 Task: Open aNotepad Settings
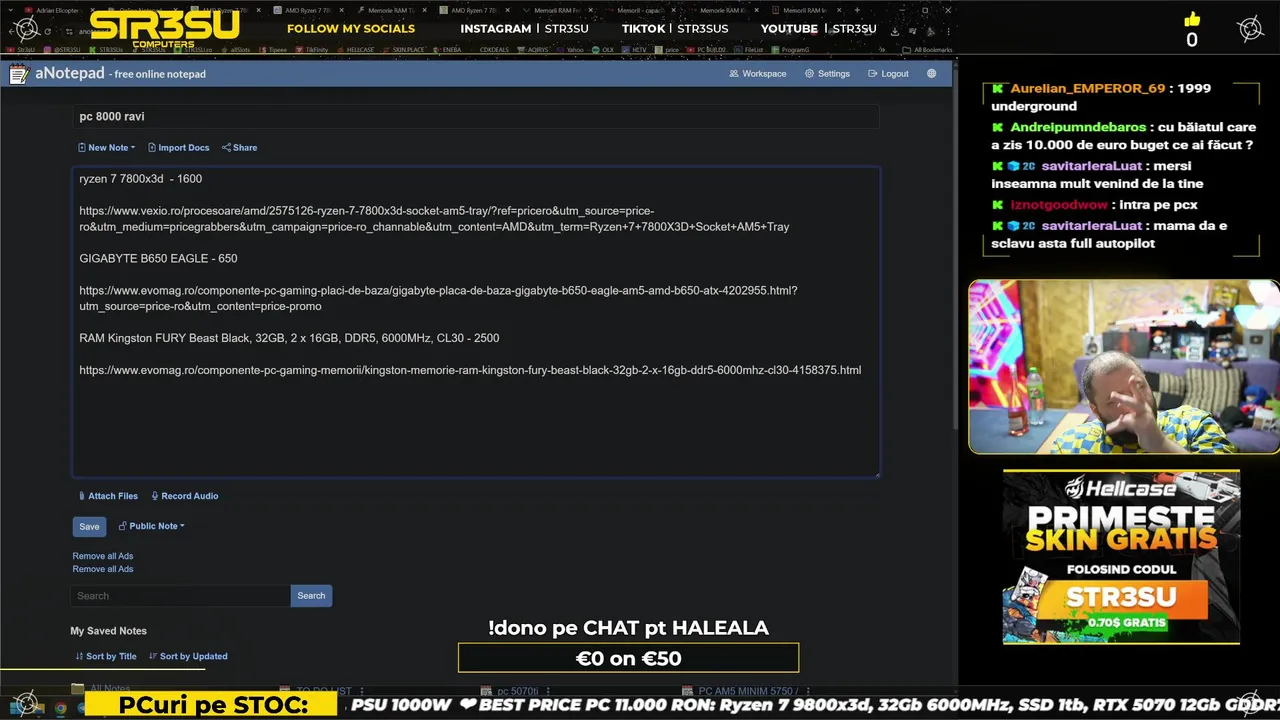click(x=827, y=74)
